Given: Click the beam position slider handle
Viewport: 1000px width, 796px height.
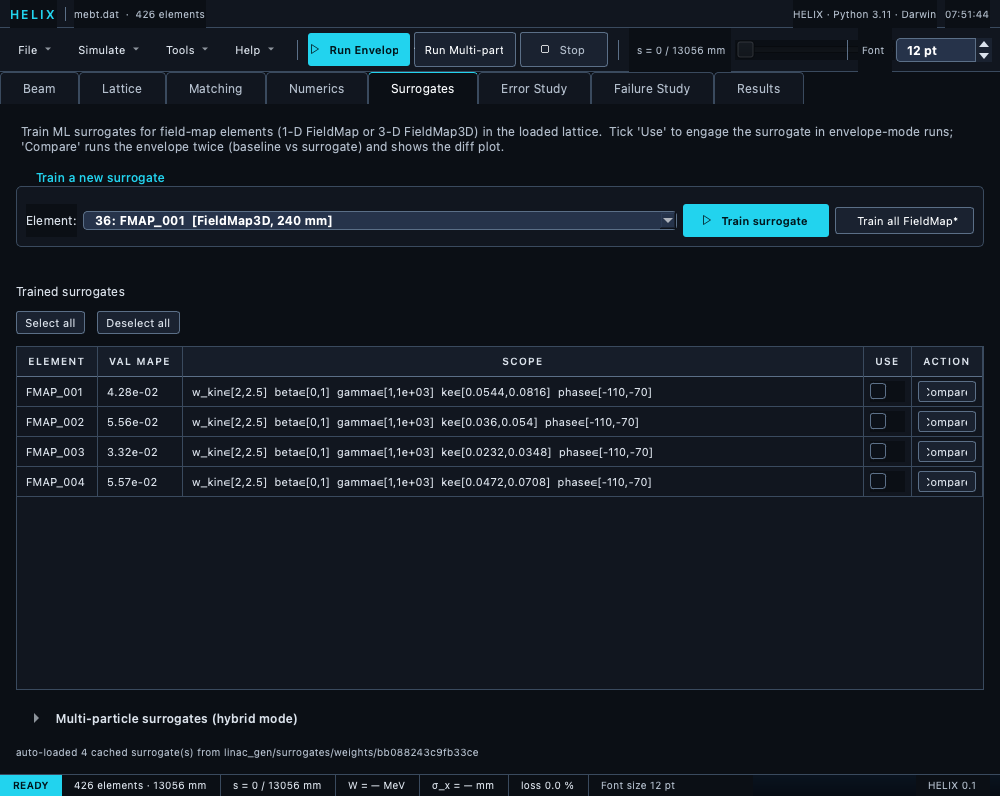Looking at the screenshot, I should pyautogui.click(x=745, y=50).
